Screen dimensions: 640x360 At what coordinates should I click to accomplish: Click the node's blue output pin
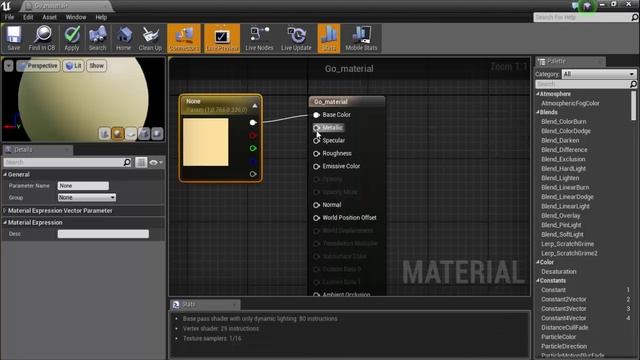pos(253,161)
